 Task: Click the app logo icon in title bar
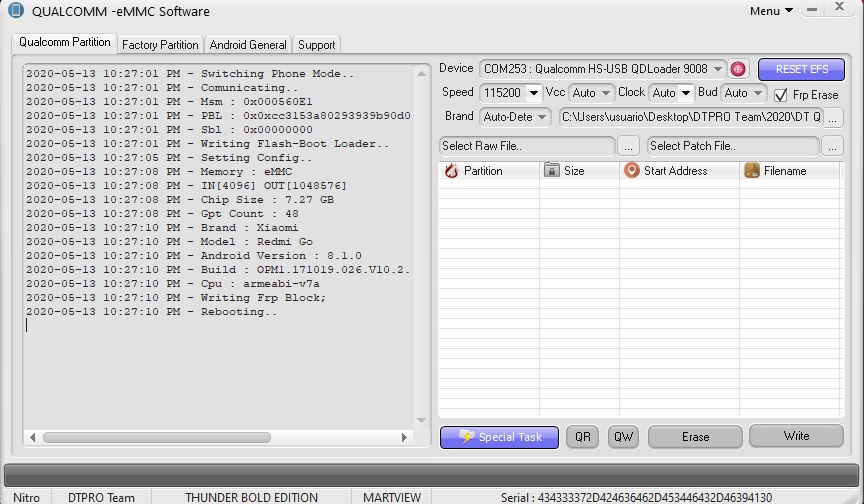pos(16,10)
